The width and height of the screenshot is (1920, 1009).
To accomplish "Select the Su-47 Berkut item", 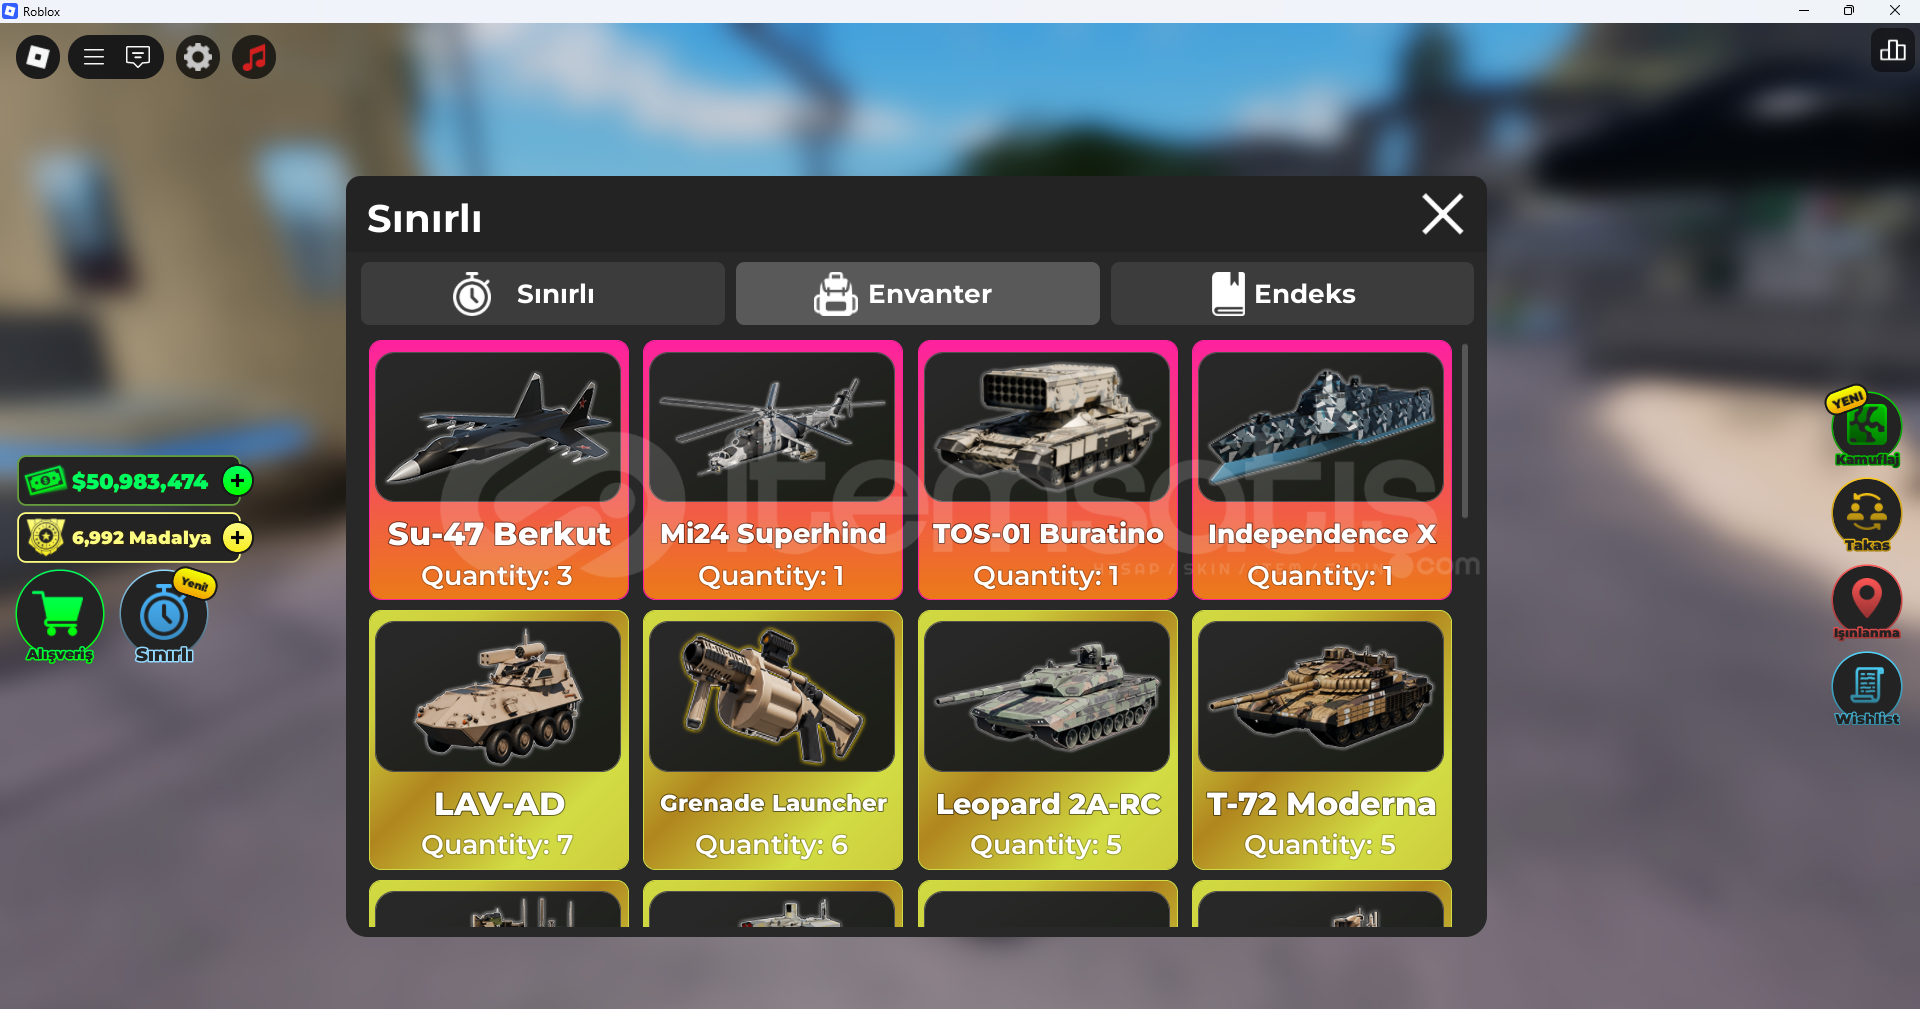I will click(x=499, y=470).
